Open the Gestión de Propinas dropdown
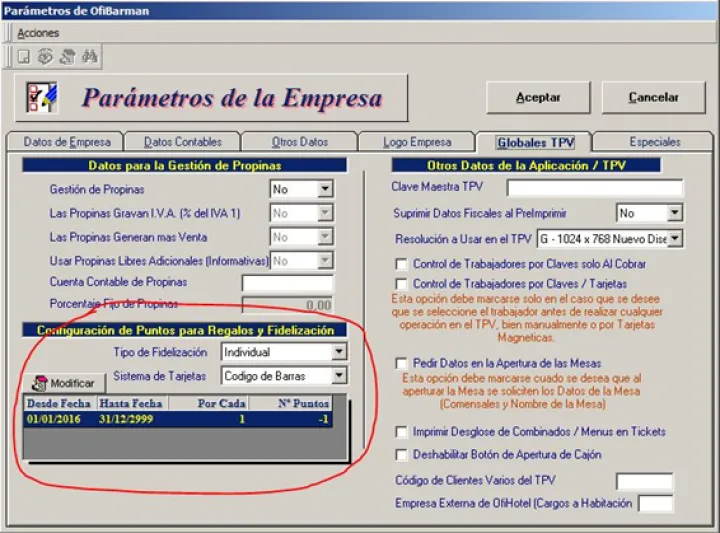The image size is (720, 533). pyautogui.click(x=325, y=189)
